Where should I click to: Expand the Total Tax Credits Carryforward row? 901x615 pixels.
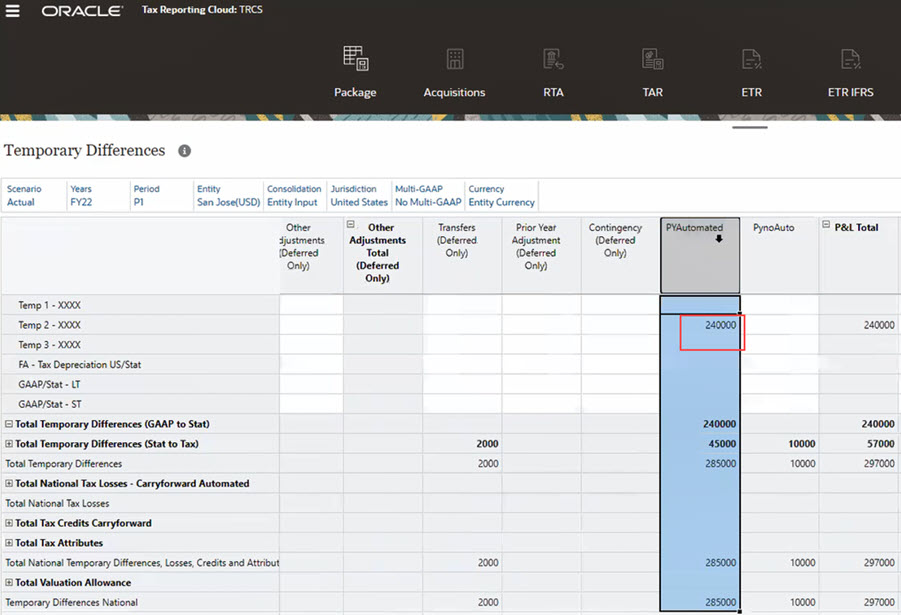[9, 523]
